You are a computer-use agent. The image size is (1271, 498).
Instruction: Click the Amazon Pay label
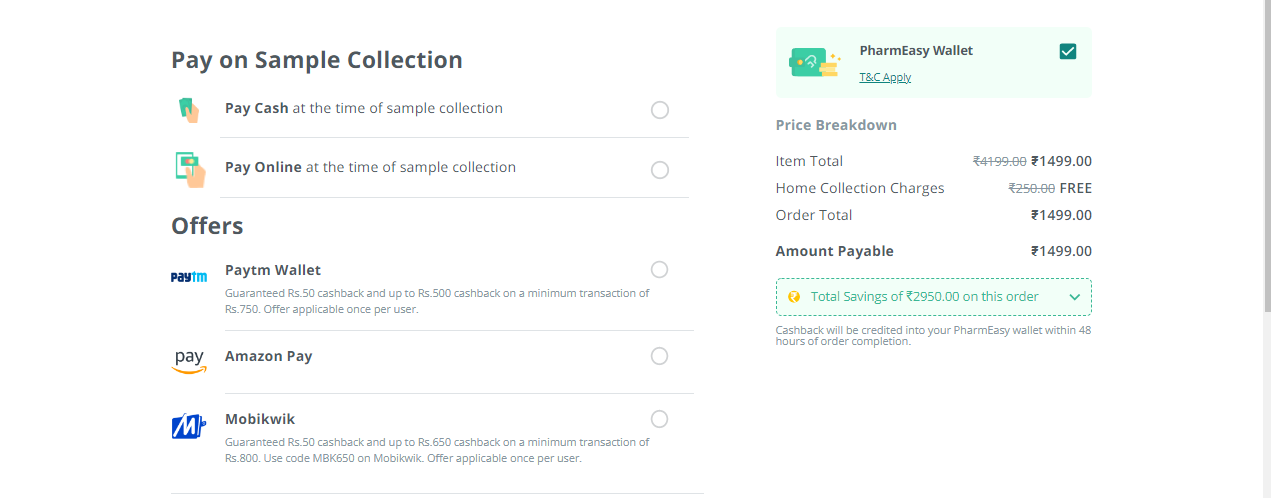[x=268, y=356]
